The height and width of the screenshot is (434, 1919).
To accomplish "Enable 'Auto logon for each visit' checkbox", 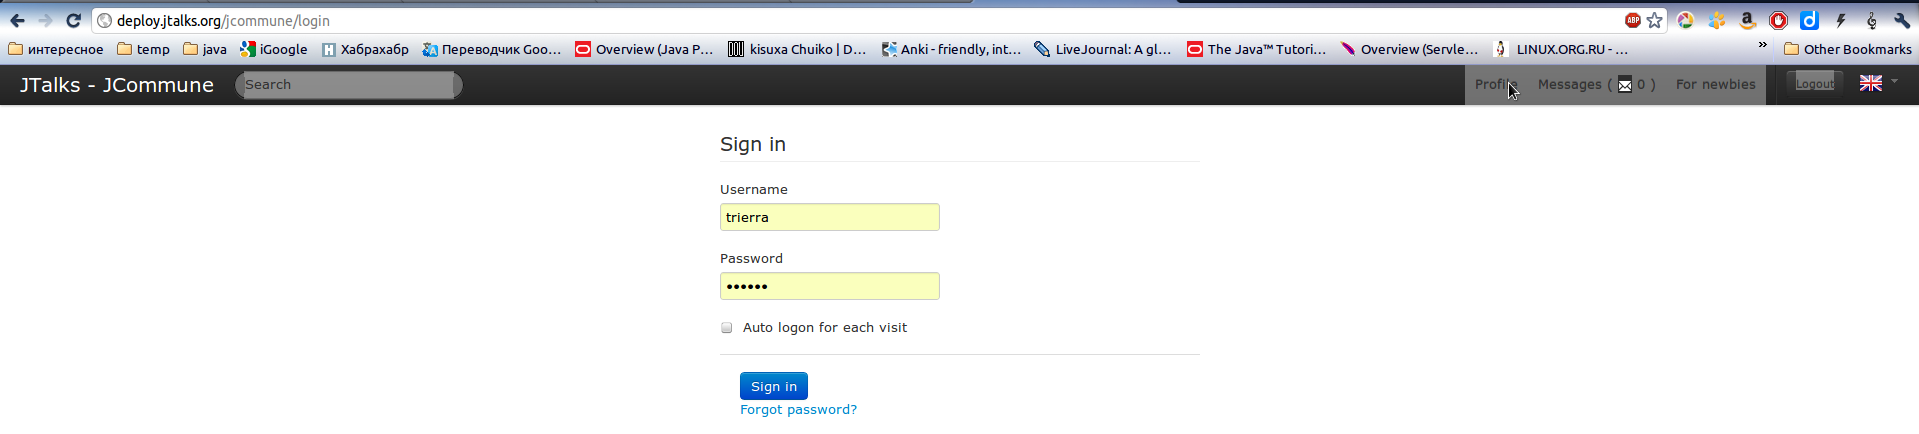I will [x=727, y=328].
